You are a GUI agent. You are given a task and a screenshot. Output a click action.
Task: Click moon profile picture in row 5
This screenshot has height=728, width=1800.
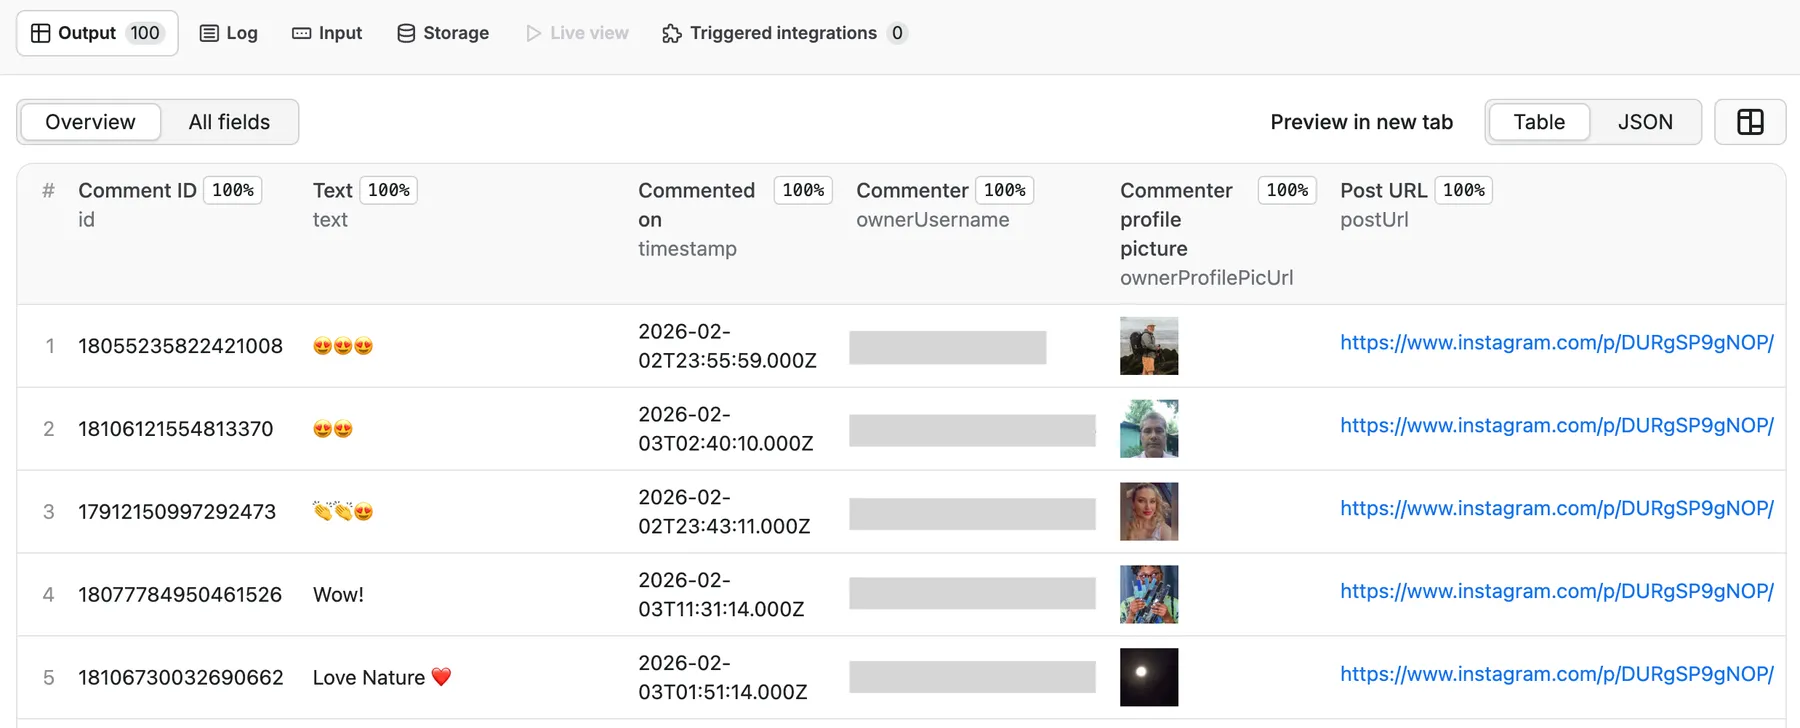pyautogui.click(x=1149, y=678)
